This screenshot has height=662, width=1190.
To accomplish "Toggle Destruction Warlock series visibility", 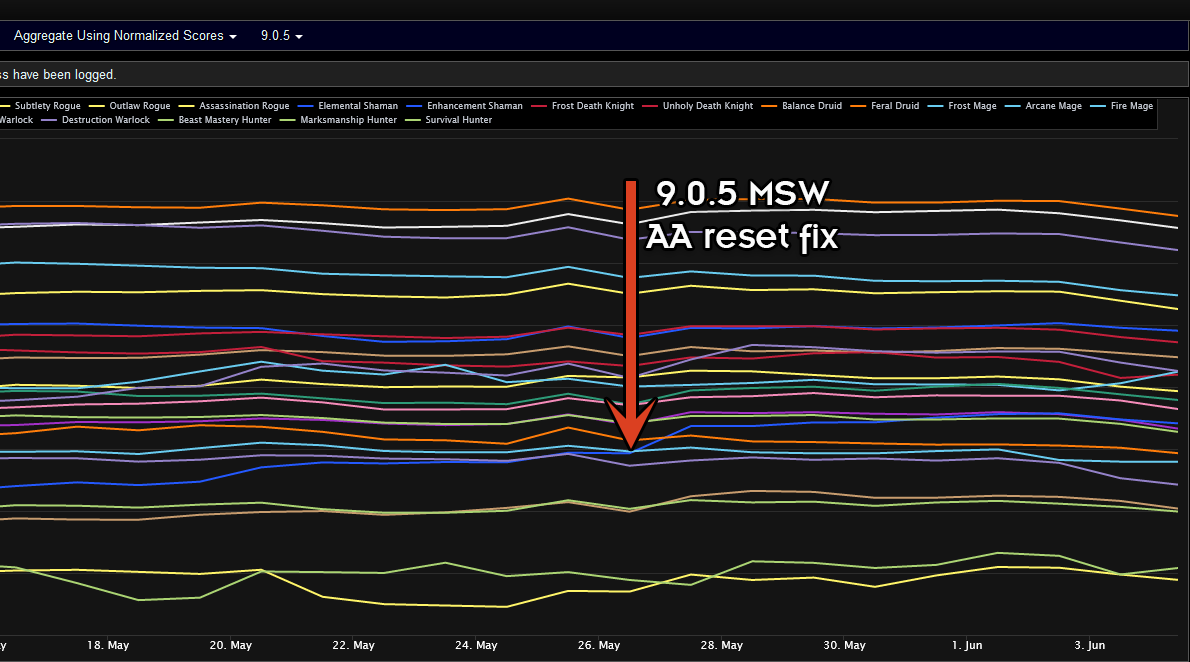I will pos(105,120).
